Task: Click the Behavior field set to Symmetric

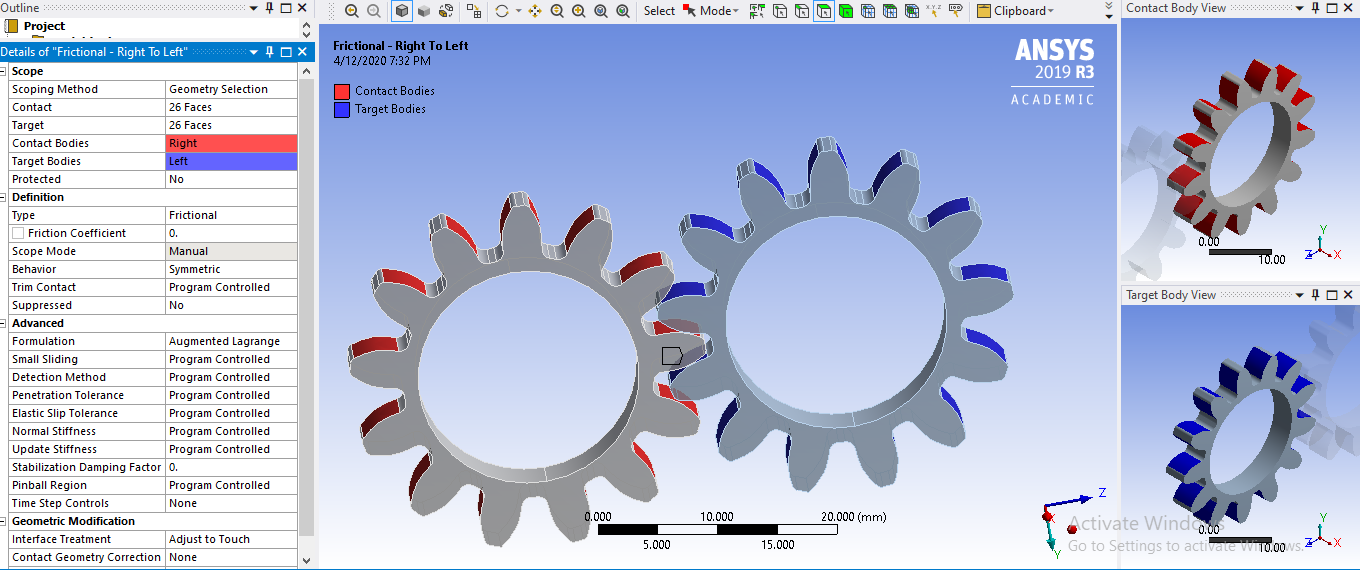Action: 231,269
